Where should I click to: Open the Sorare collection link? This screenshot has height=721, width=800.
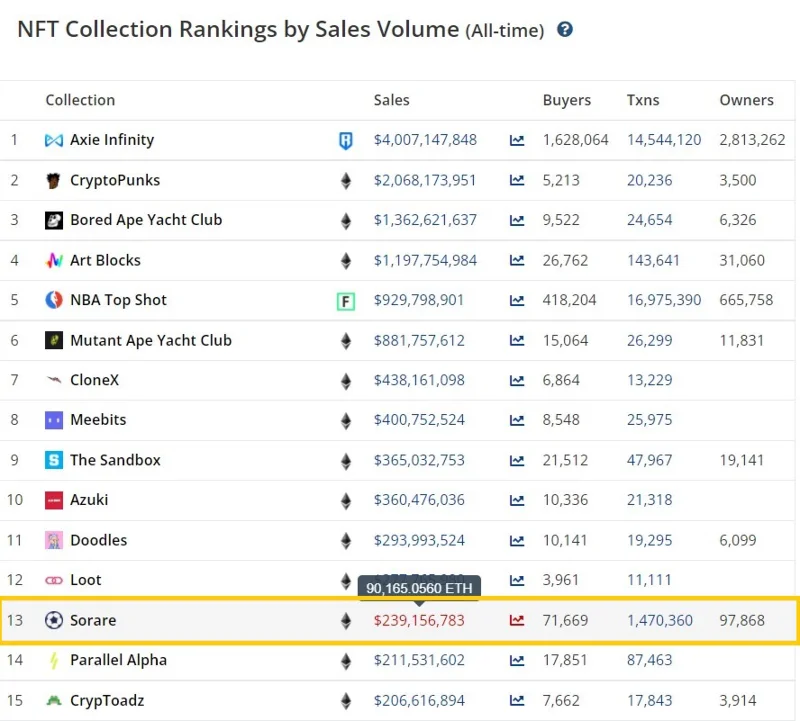93,620
